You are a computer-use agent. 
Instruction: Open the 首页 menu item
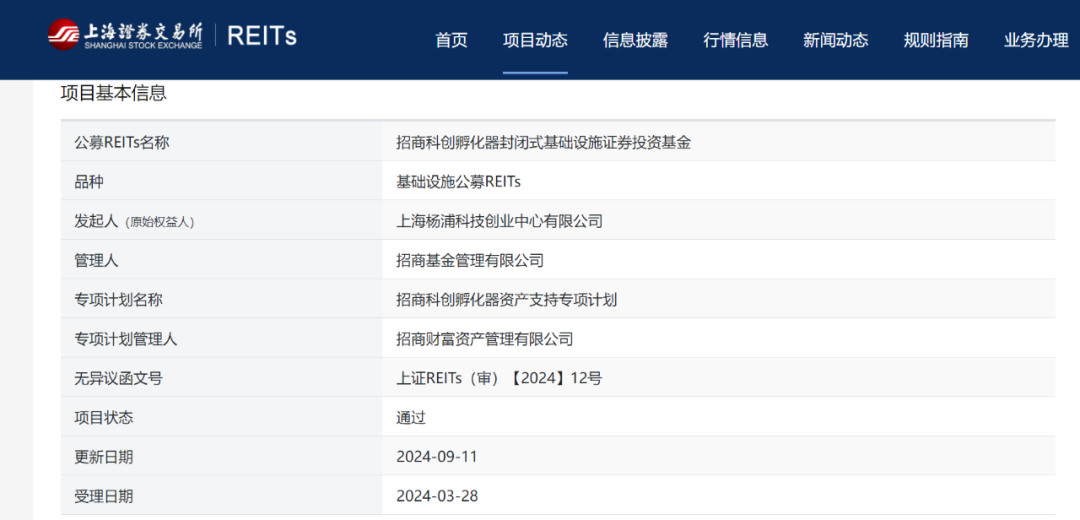pos(451,40)
